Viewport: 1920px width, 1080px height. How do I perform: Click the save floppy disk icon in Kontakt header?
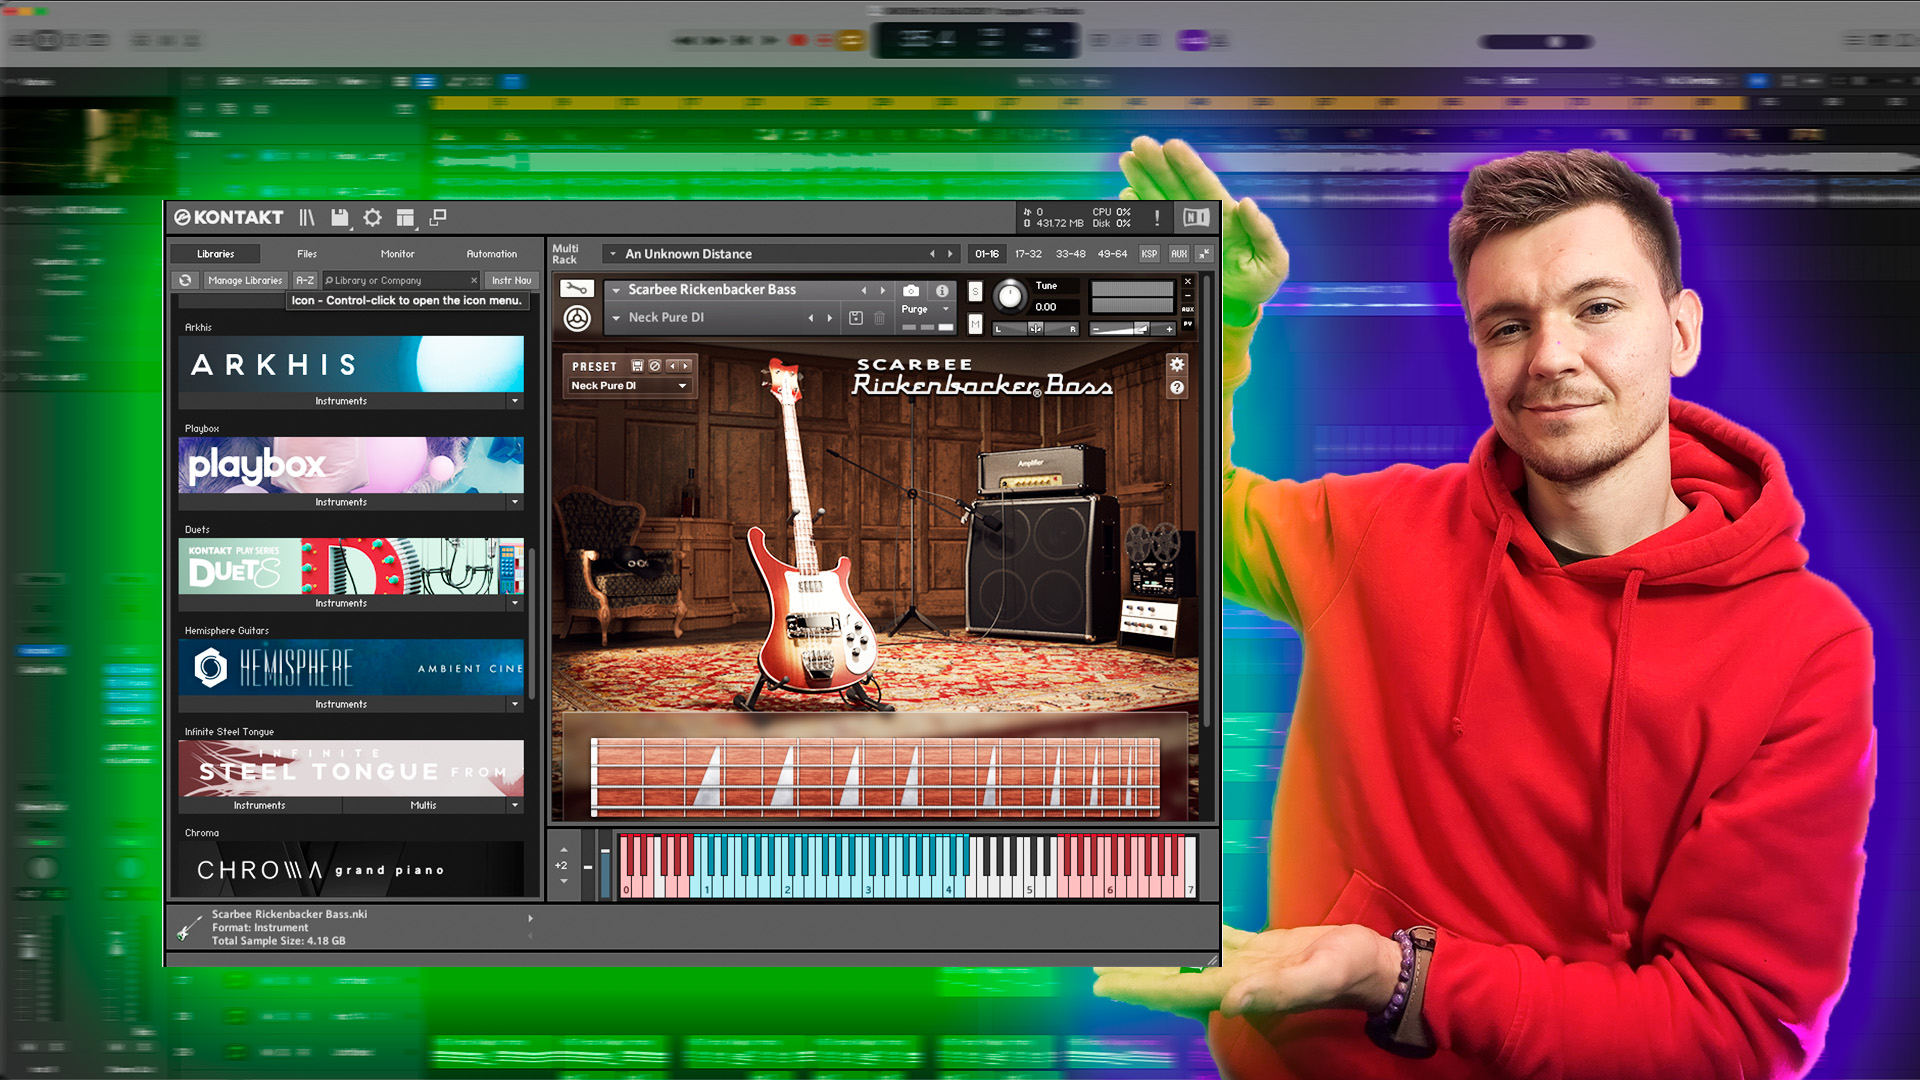click(340, 217)
